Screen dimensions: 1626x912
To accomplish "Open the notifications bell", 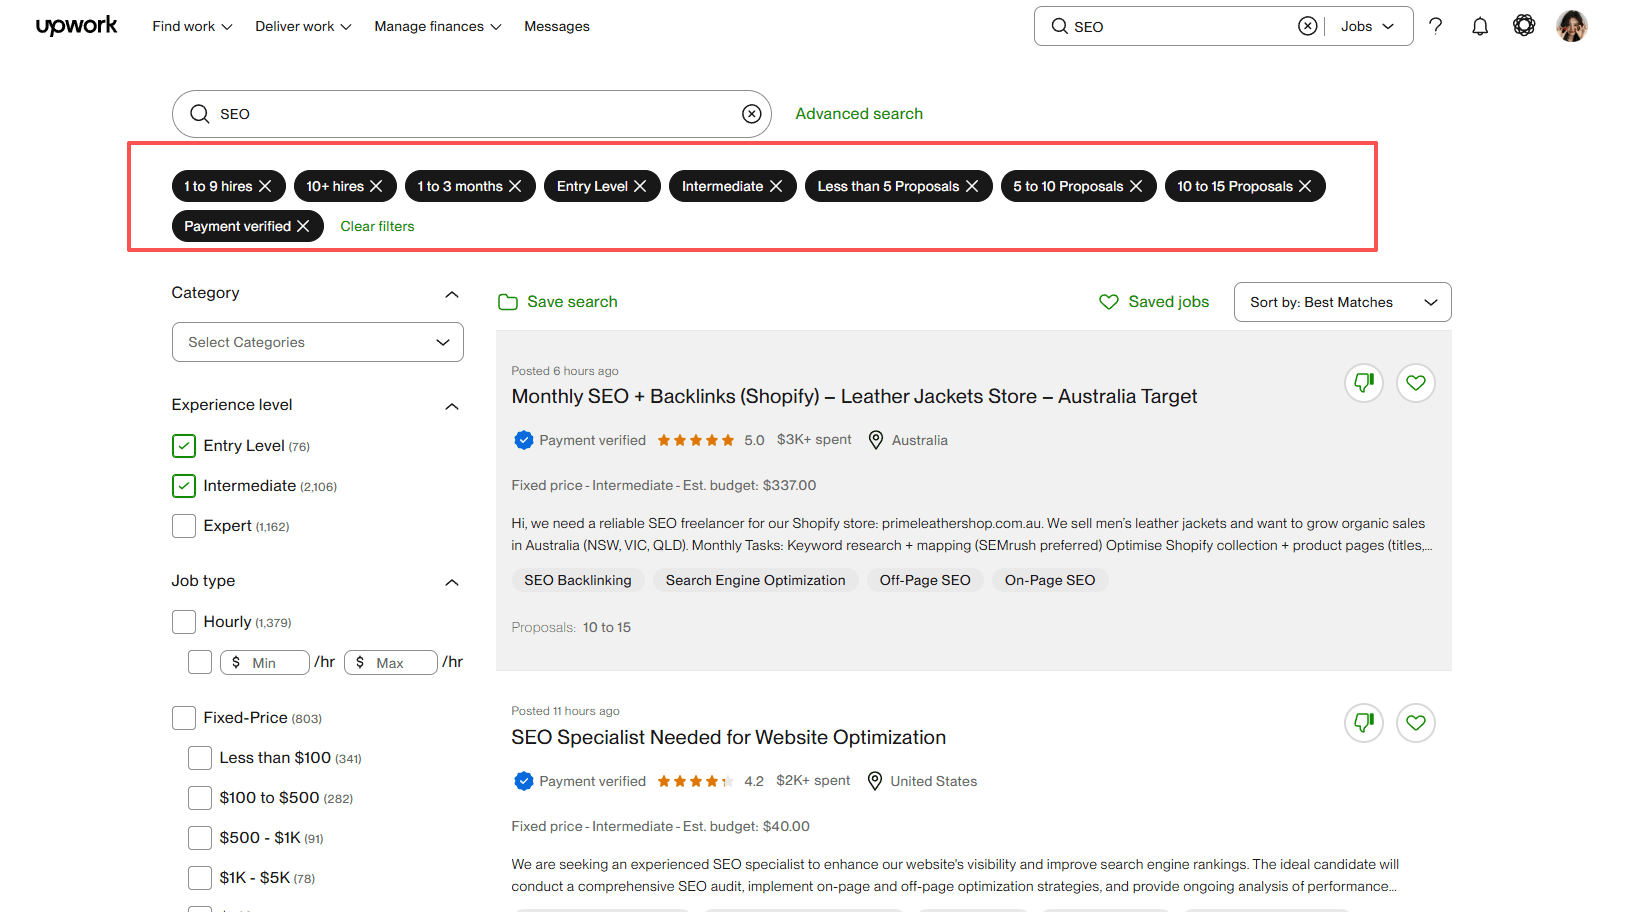I will [x=1480, y=26].
